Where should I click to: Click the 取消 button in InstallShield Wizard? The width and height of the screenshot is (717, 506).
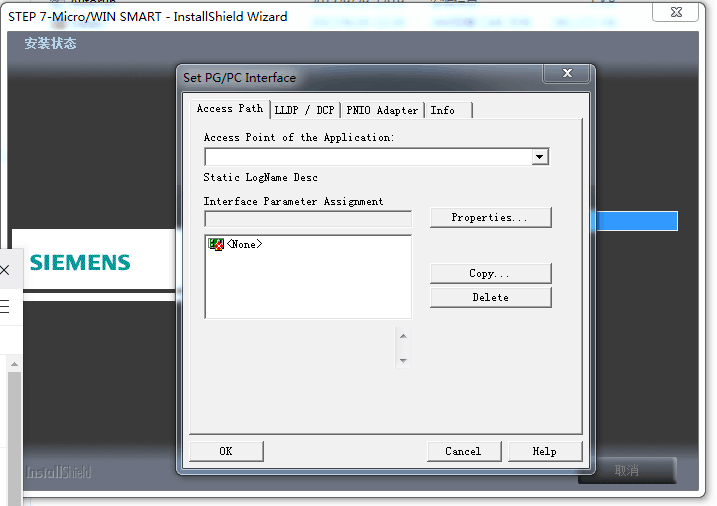click(x=627, y=470)
